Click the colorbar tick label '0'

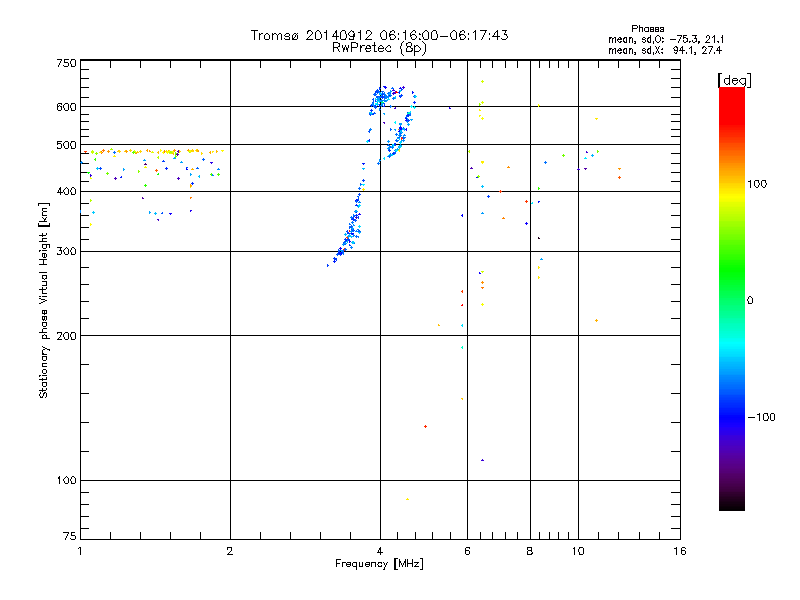[750, 301]
